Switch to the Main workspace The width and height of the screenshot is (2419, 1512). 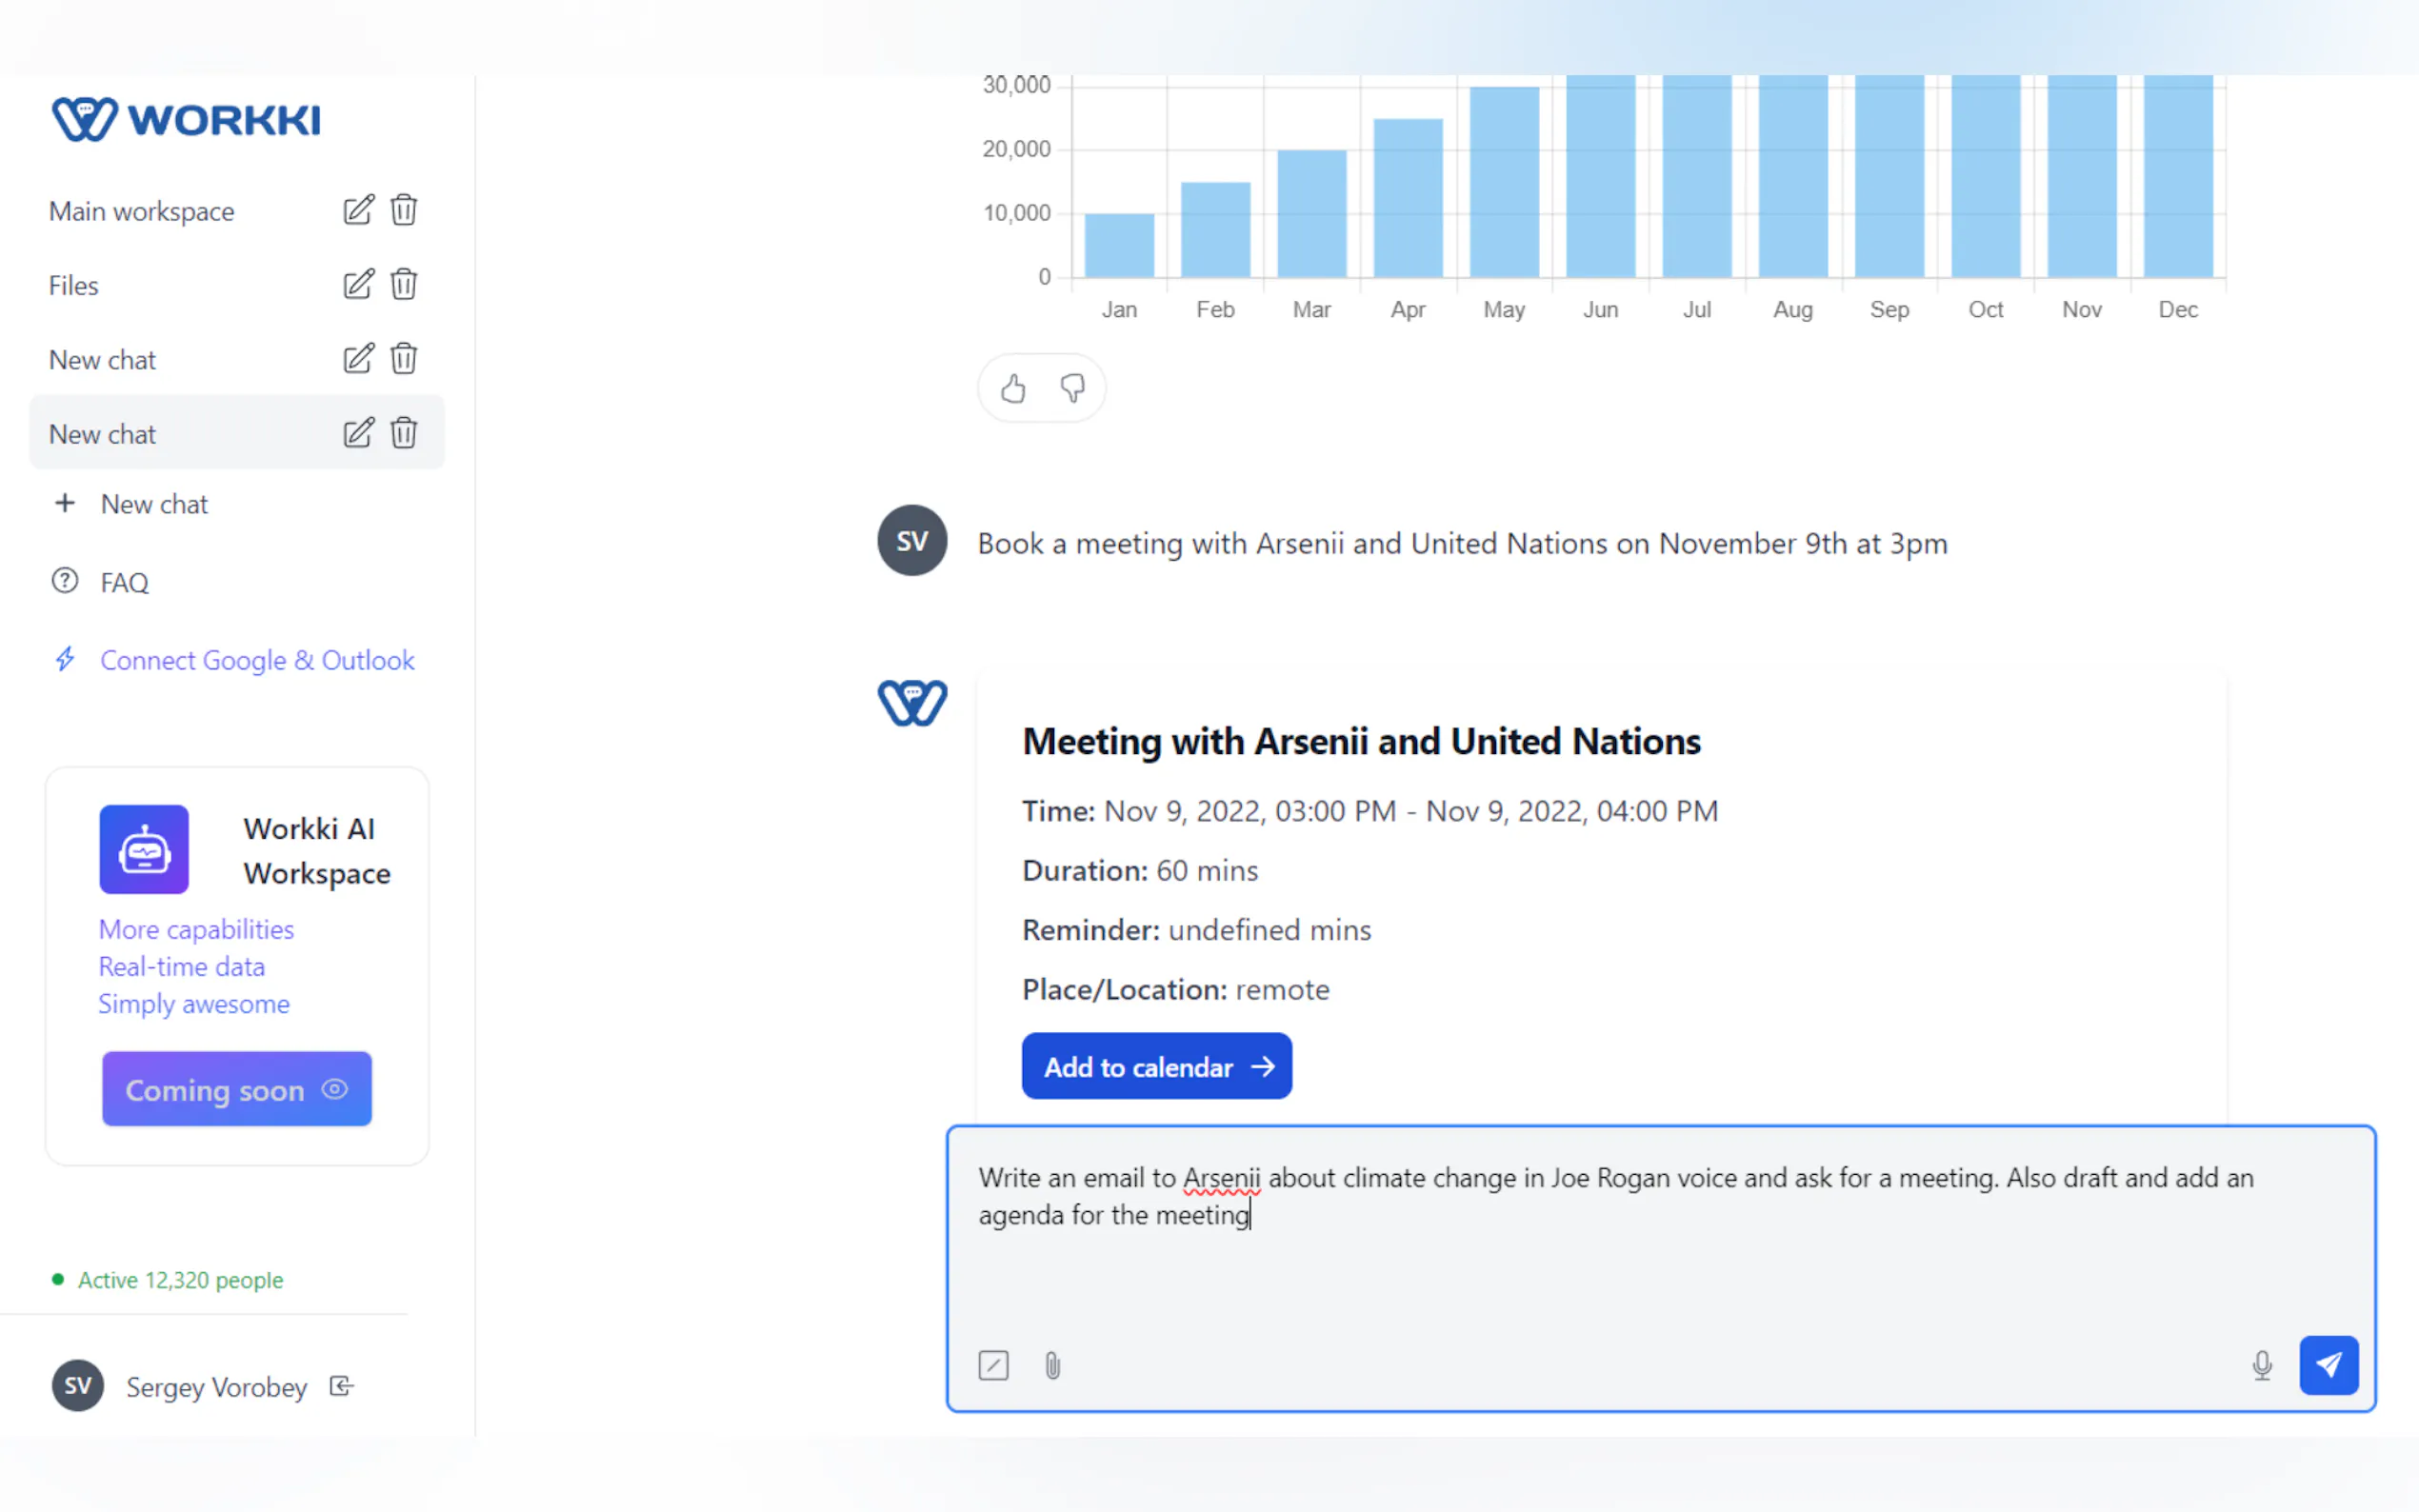pyautogui.click(x=141, y=210)
